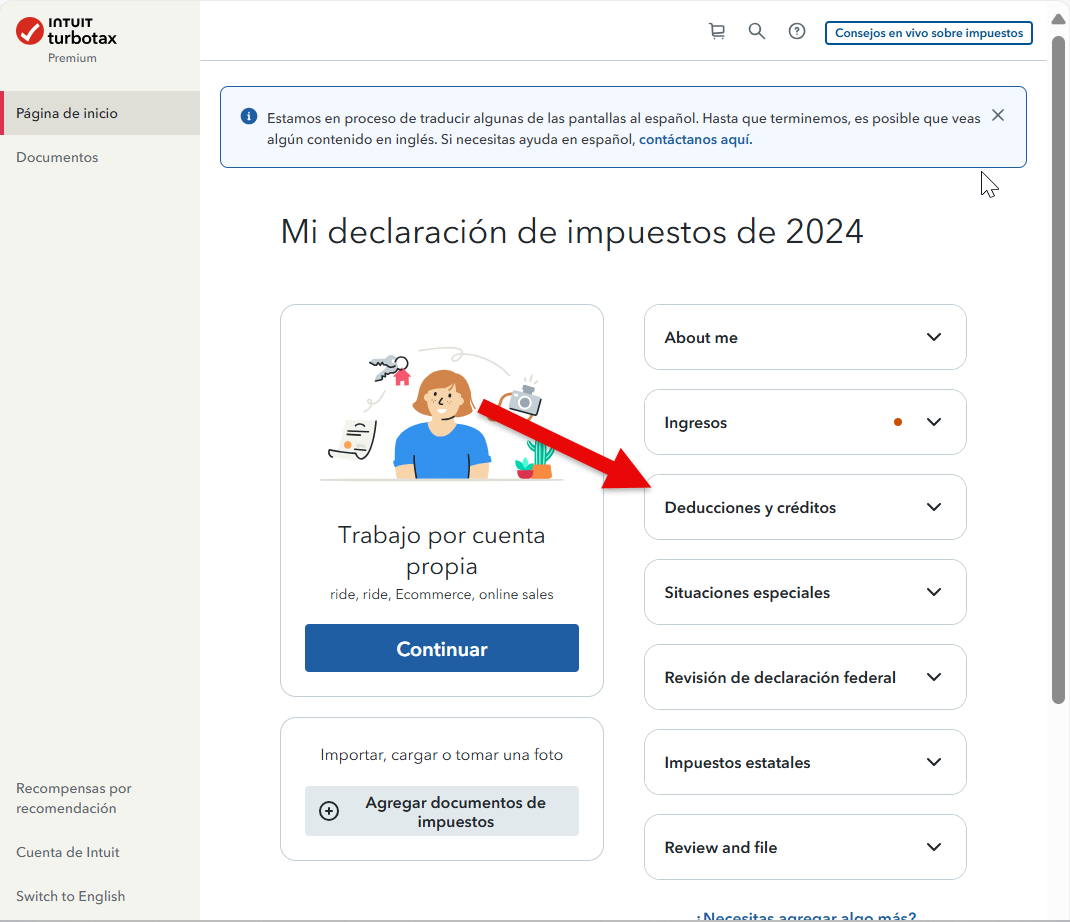Dismiss the translation notice banner
Screen dimensions: 1070x922
tap(997, 115)
